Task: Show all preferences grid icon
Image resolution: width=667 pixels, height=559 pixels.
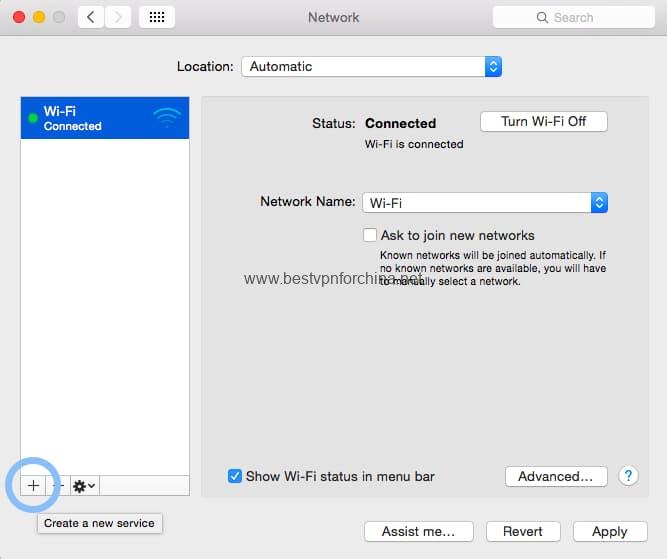Action: click(157, 17)
